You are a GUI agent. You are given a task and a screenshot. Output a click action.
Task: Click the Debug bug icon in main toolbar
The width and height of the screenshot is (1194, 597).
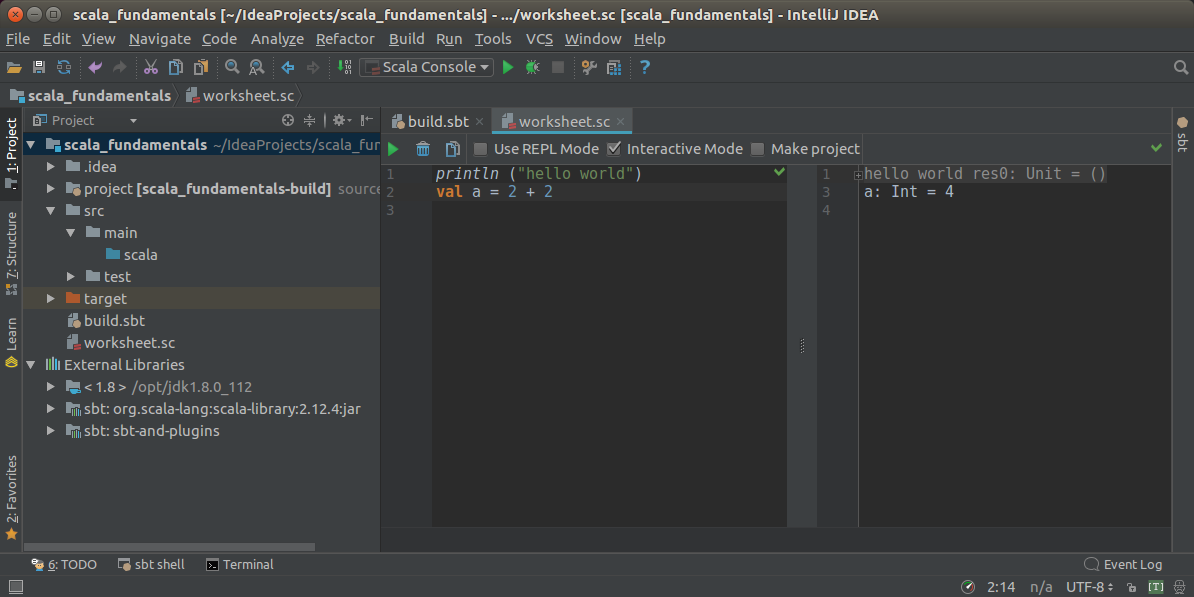532,67
